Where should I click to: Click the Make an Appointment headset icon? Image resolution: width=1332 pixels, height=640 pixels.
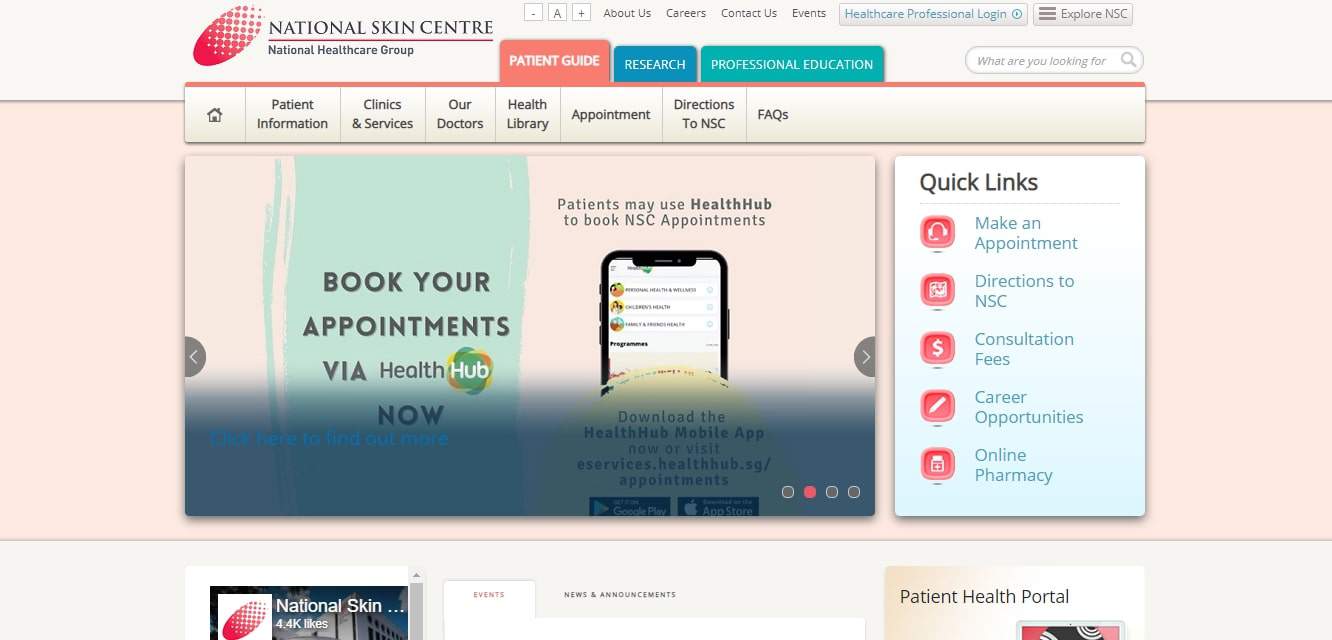pos(937,233)
